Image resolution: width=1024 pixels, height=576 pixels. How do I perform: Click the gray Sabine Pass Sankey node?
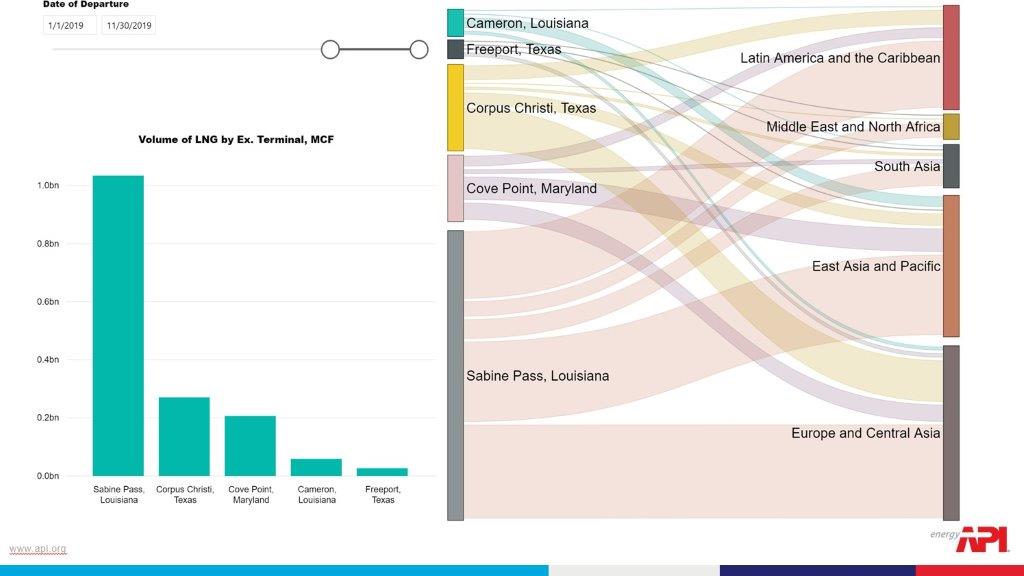[x=455, y=375]
